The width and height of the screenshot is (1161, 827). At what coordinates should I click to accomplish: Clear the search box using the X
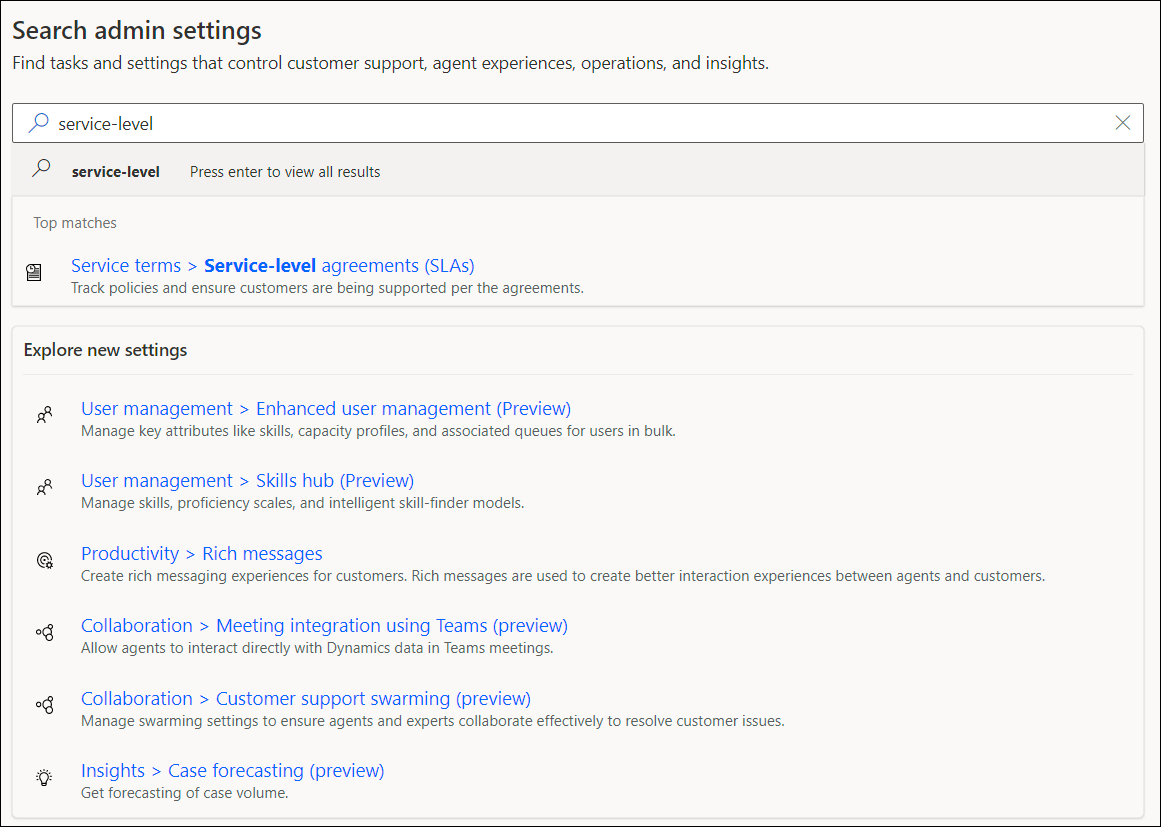coord(1122,122)
